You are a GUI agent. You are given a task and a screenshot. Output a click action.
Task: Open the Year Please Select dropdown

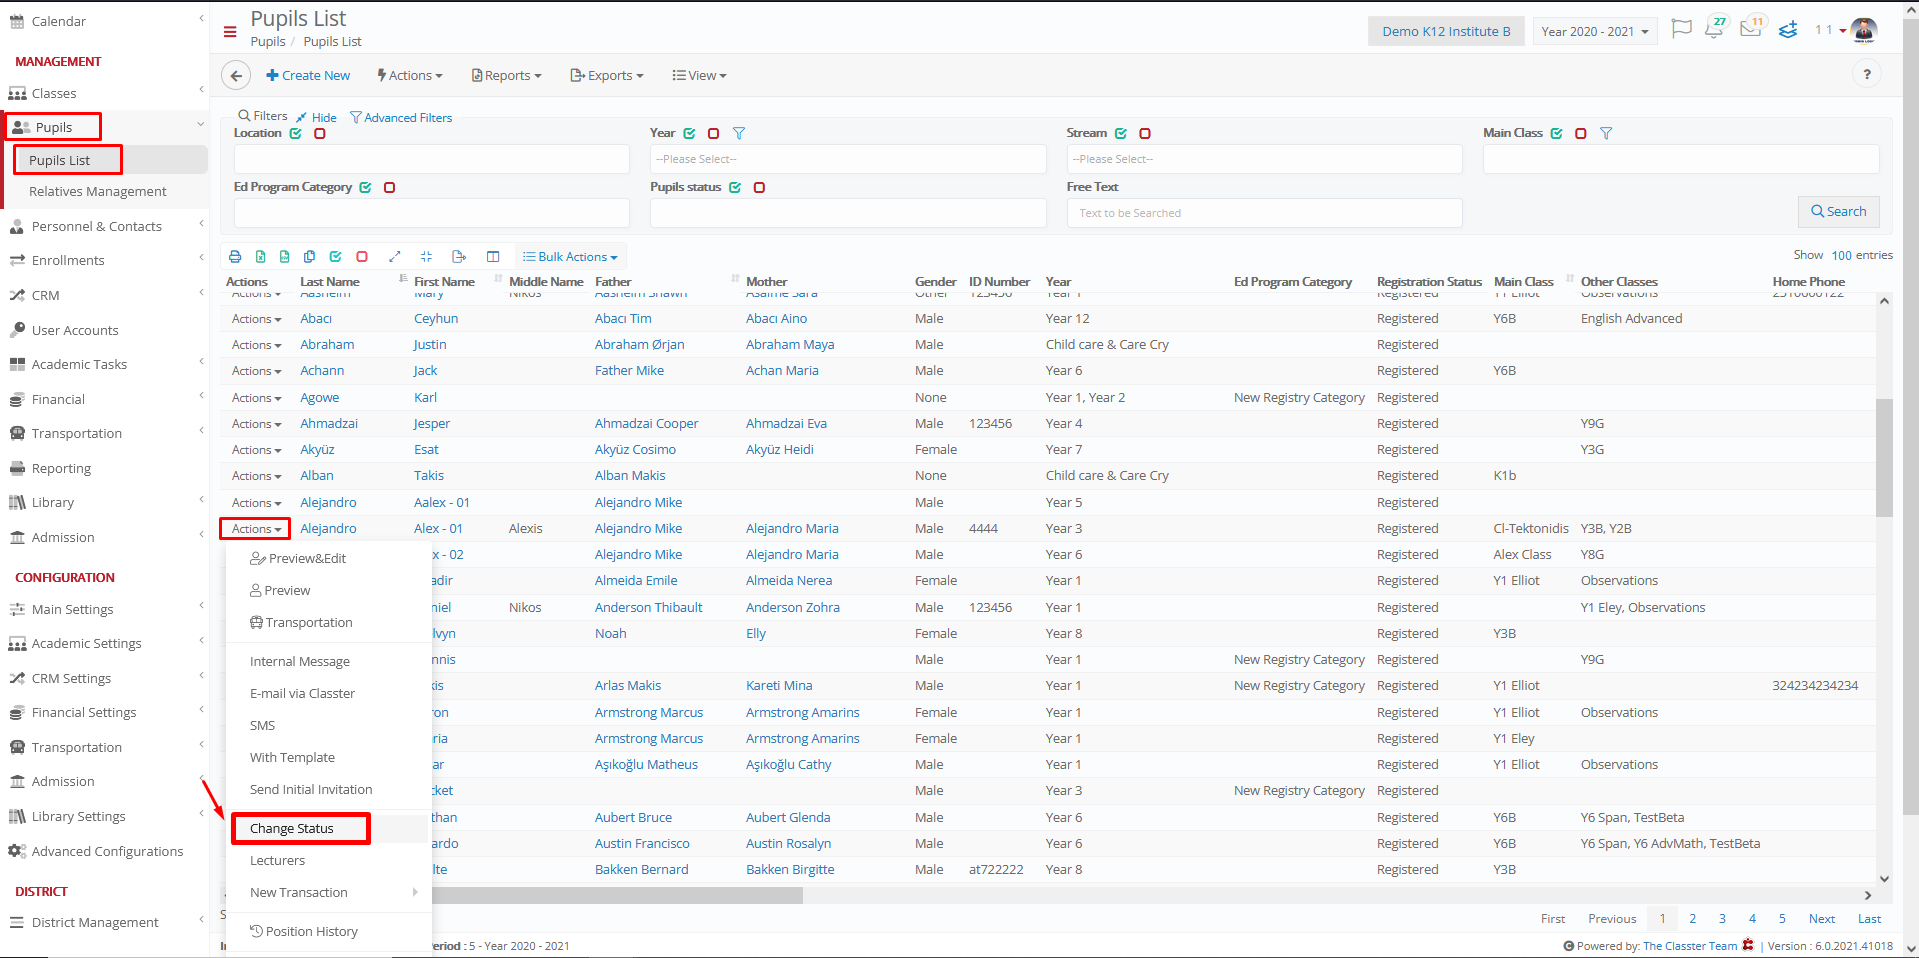pyautogui.click(x=848, y=159)
